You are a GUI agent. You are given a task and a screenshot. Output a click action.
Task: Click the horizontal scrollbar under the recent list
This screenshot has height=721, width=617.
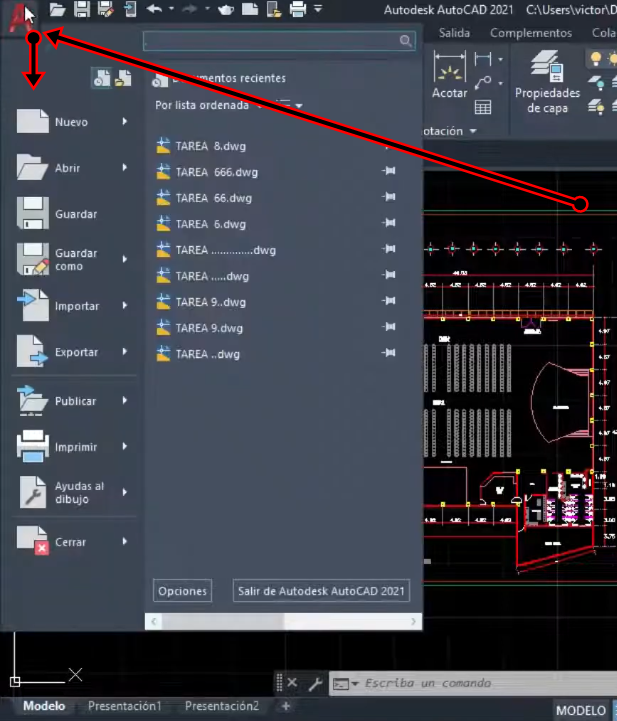click(x=284, y=622)
